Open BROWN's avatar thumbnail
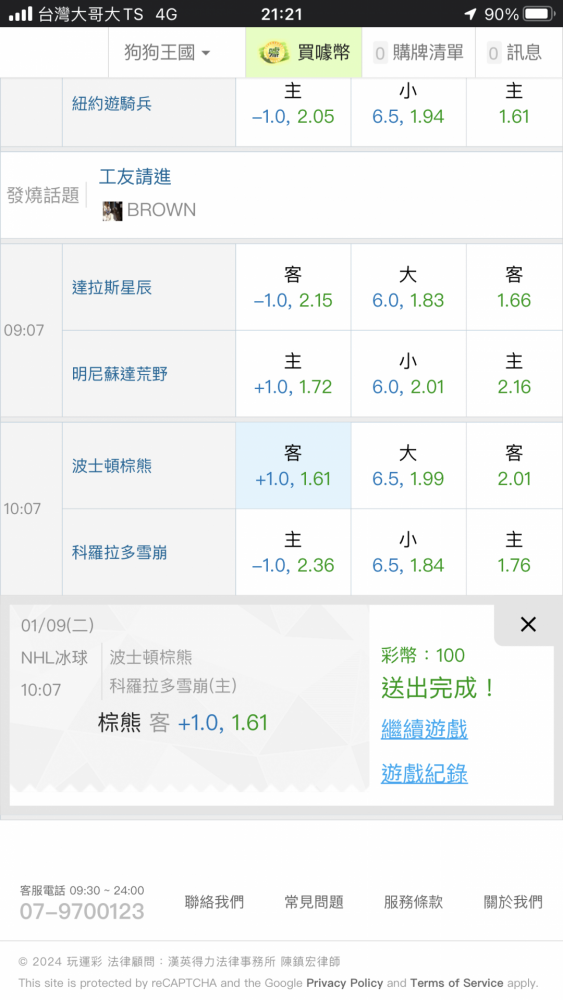The image size is (563, 1000). (x=112, y=210)
